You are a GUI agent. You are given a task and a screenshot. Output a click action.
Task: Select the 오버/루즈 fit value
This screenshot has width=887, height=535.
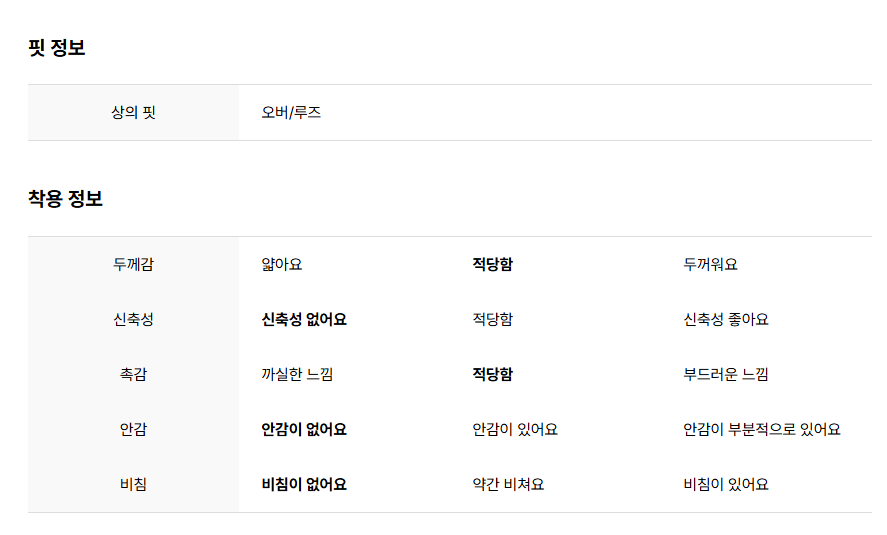tap(291, 113)
